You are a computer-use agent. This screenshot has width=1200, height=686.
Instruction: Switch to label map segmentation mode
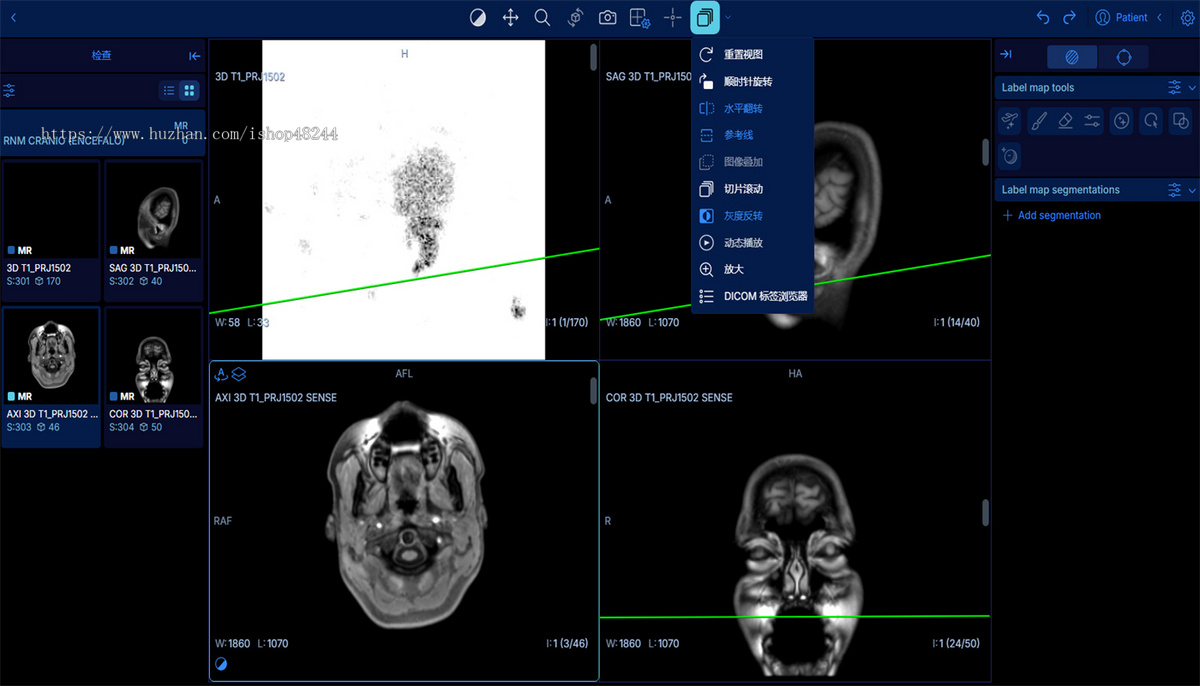(1072, 57)
